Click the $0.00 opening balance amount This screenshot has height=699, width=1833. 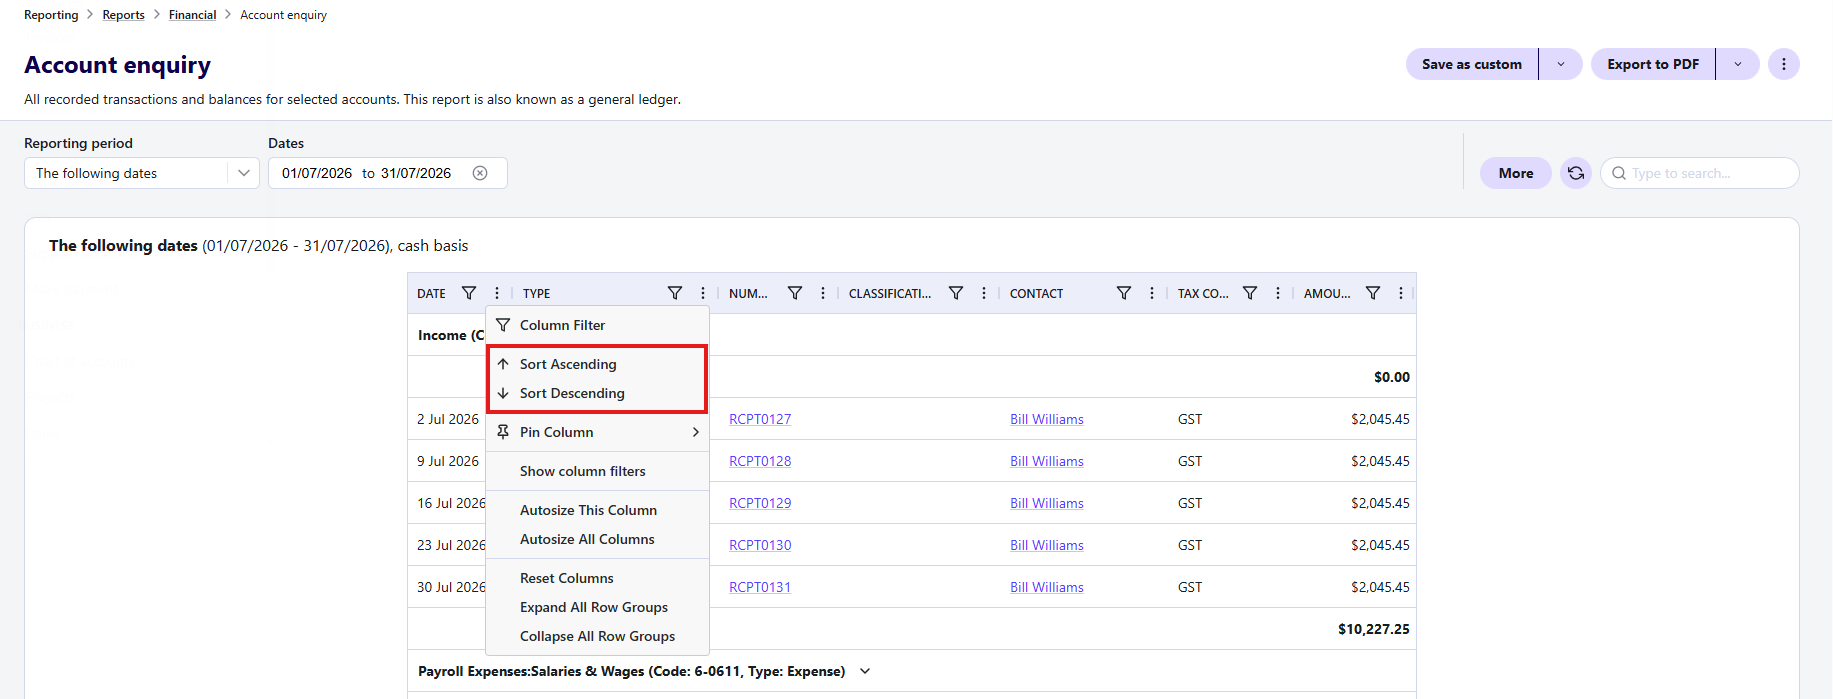1392,377
